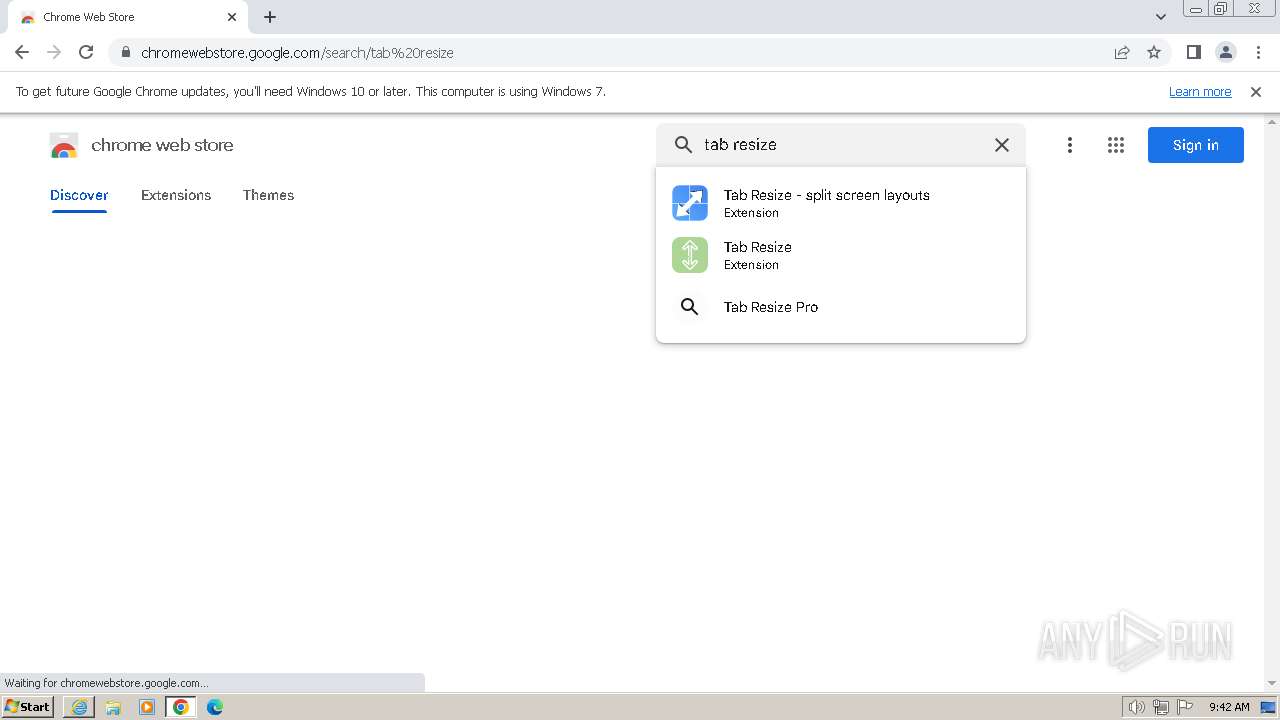Toggle the browser side panel
This screenshot has height=720, width=1280.
pyautogui.click(x=1194, y=52)
